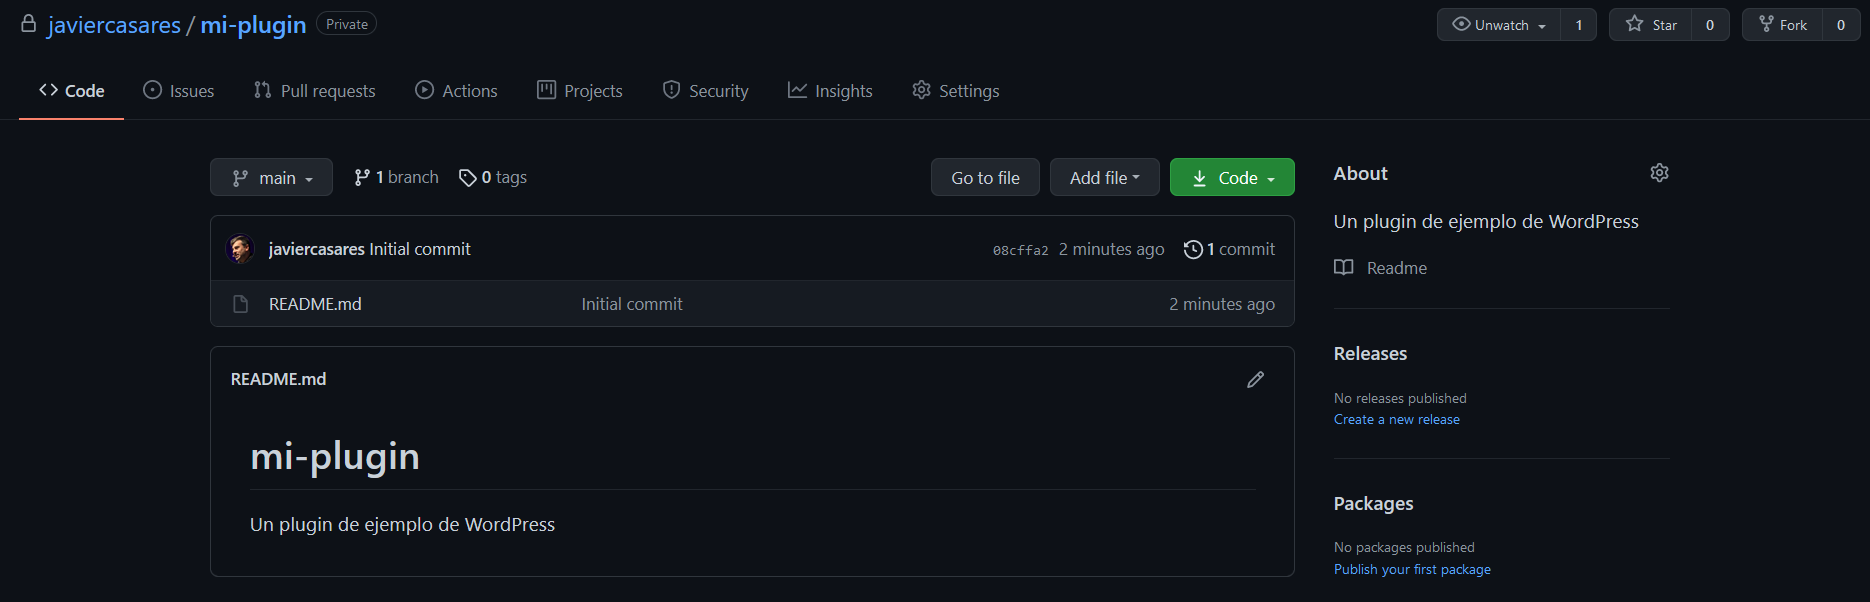Screen dimensions: 1870x602
Task: Open the README.md file in file list
Action: coord(315,304)
